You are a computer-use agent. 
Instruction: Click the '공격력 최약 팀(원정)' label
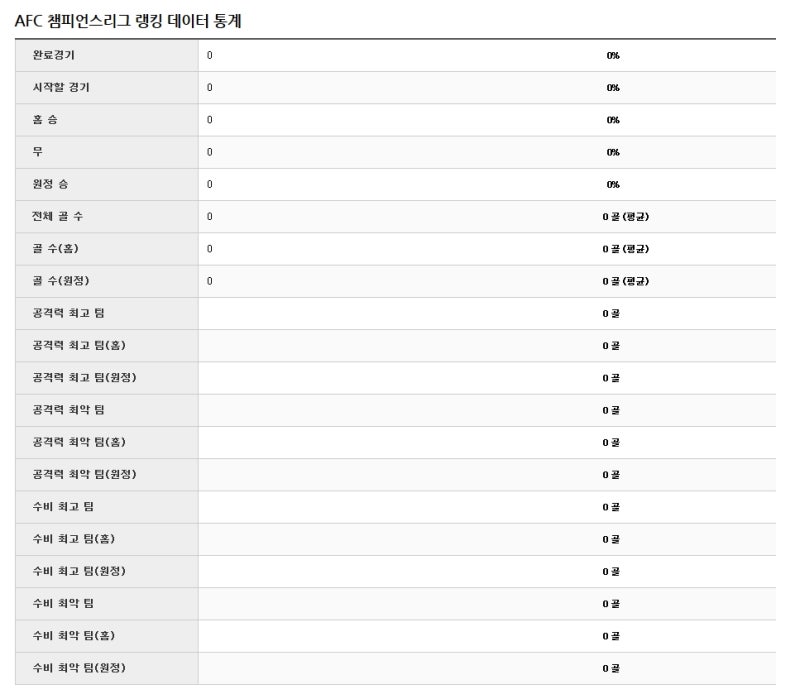point(84,474)
